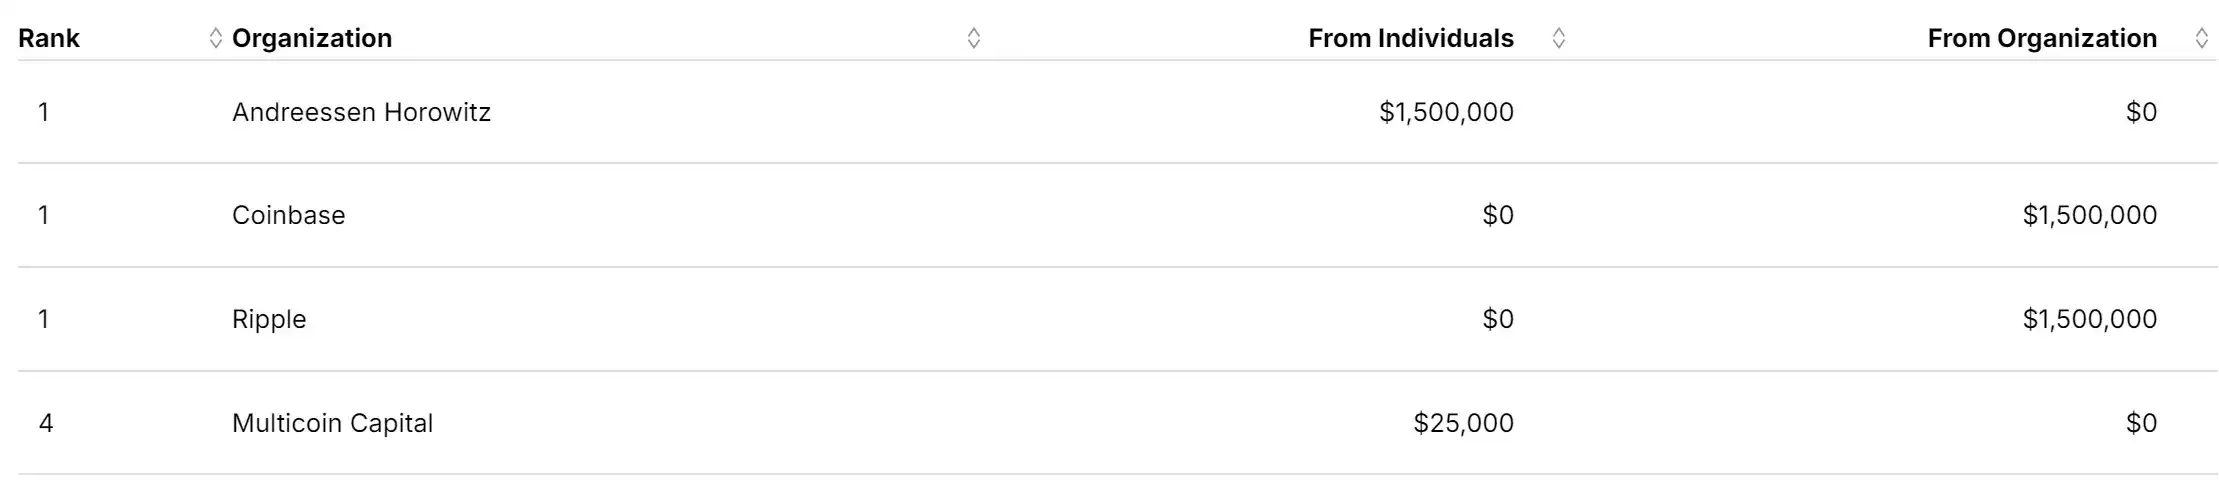
Task: Click rank number 4 cell
Action: pos(46,423)
